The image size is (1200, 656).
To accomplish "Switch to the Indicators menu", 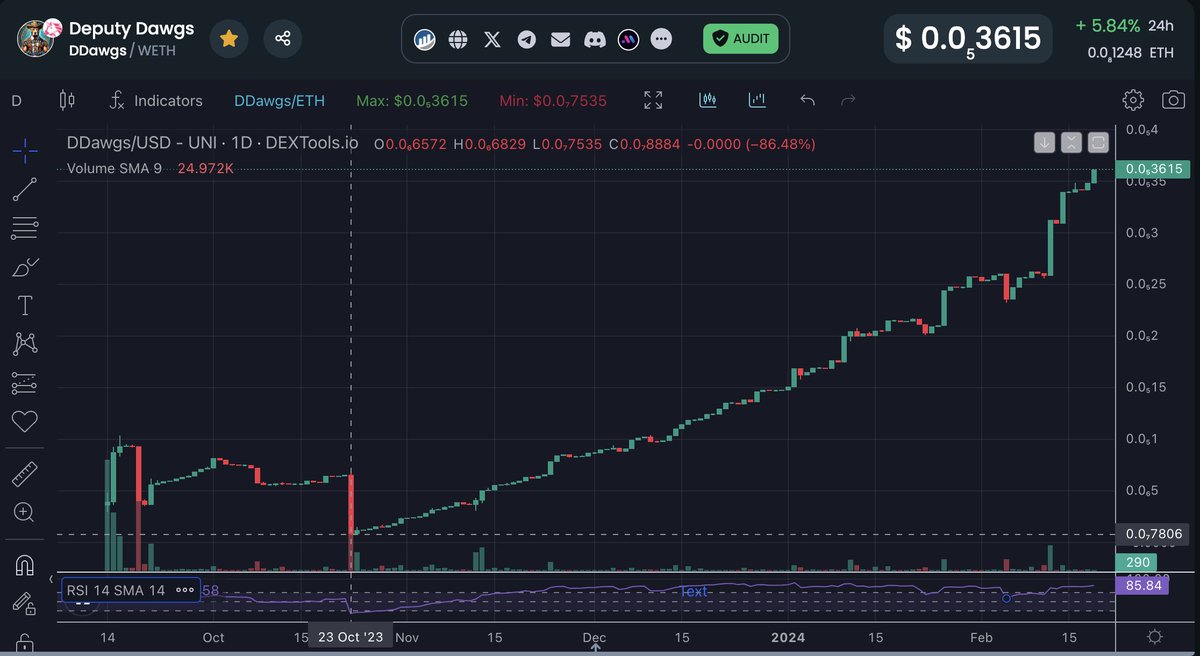I will coord(156,100).
